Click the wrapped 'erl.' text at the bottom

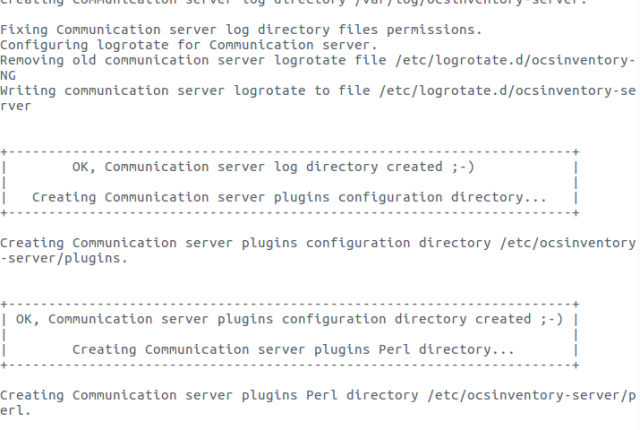pyautogui.click(x=16, y=410)
